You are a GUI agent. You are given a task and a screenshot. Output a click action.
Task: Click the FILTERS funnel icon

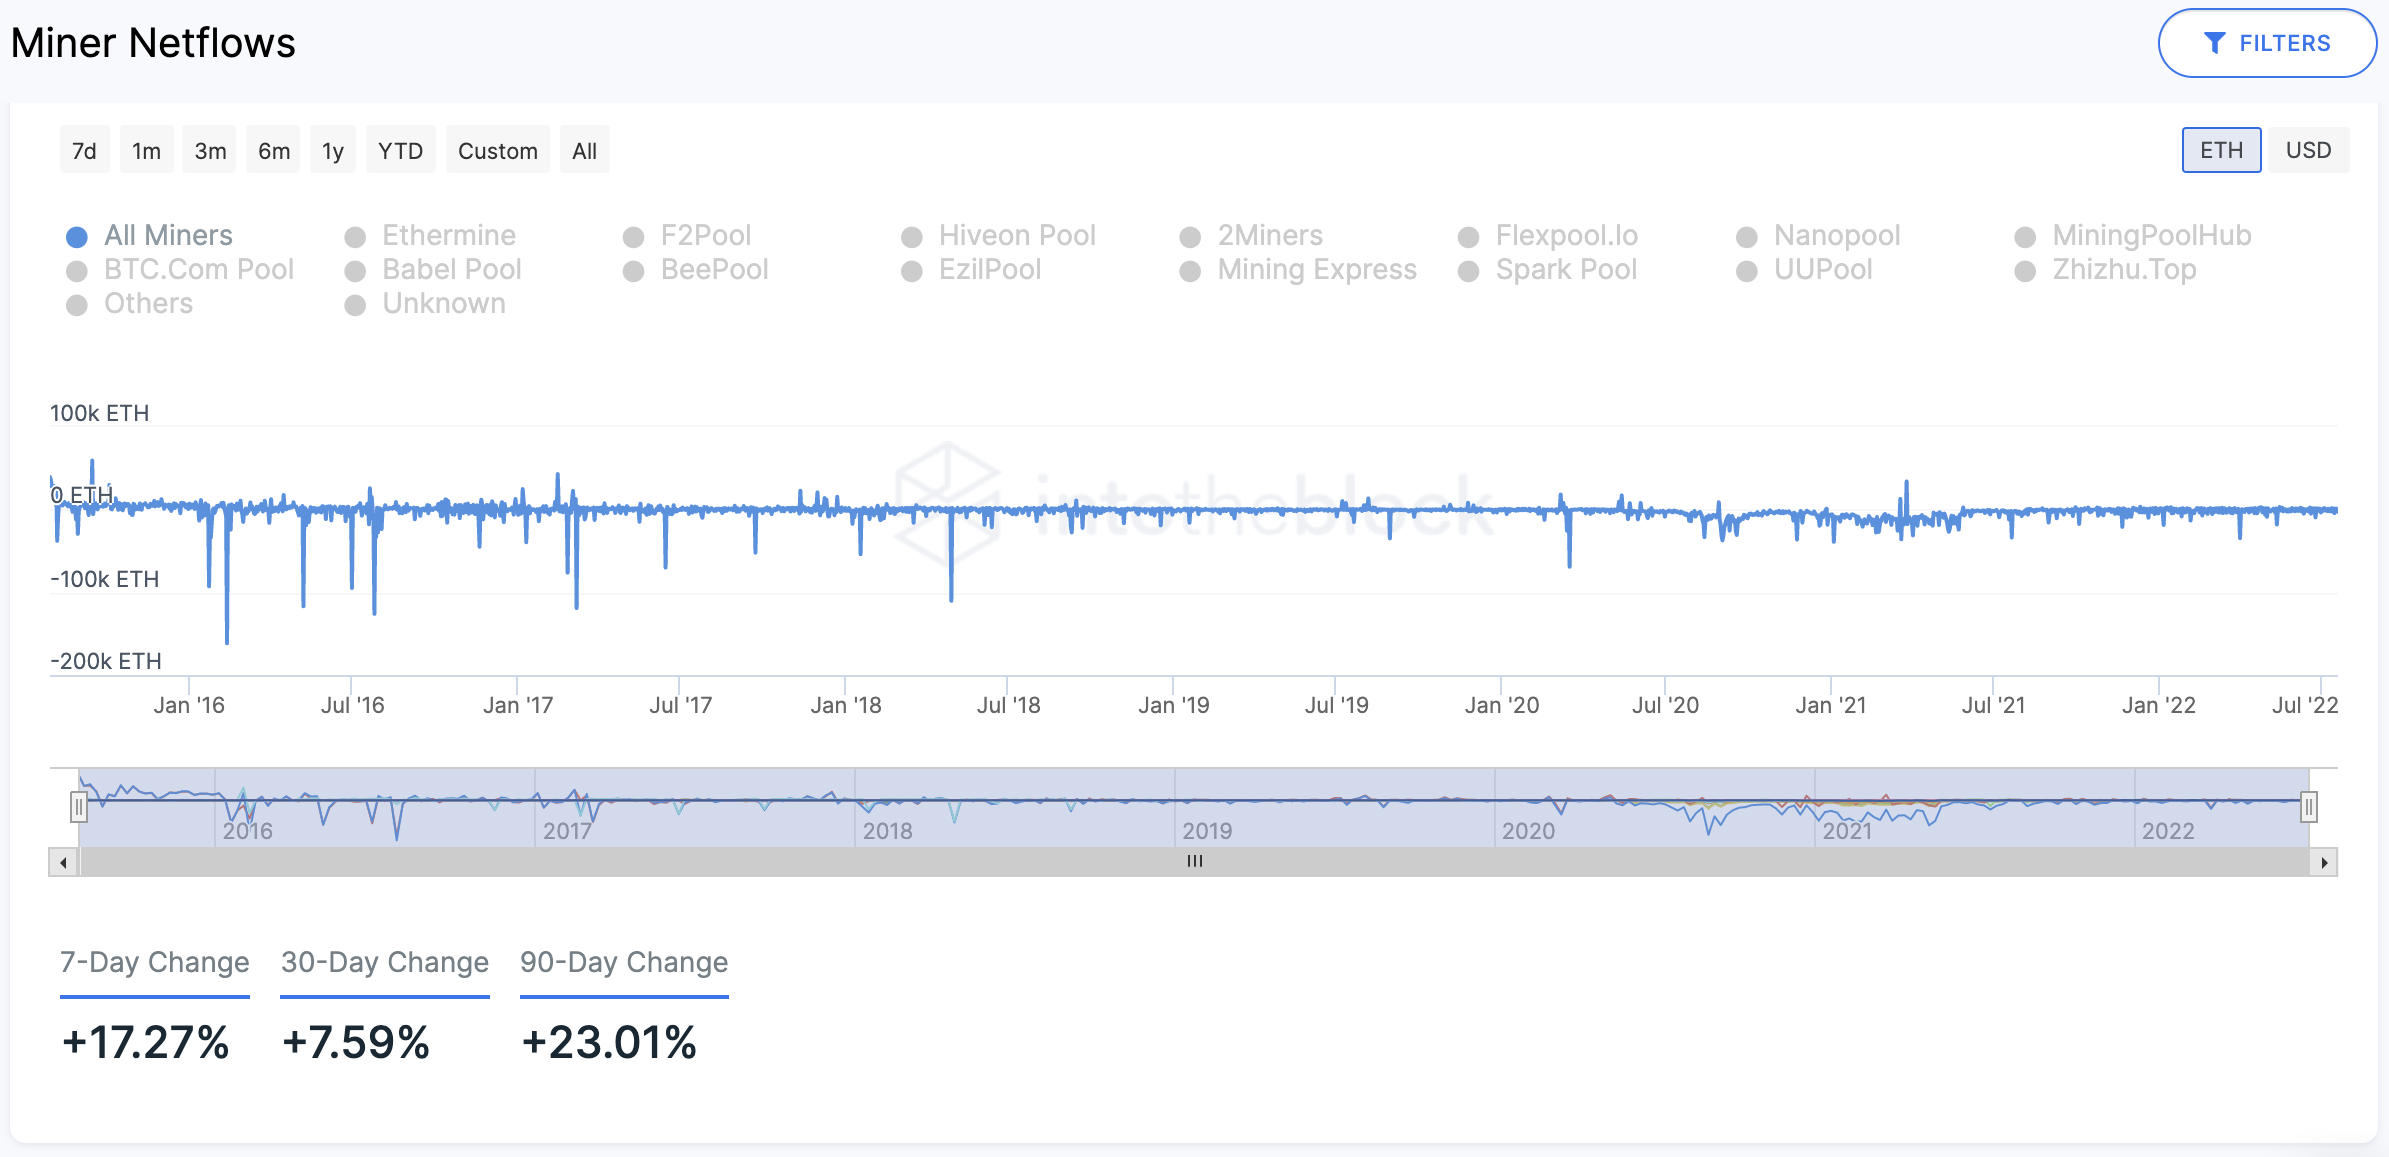tap(2214, 43)
